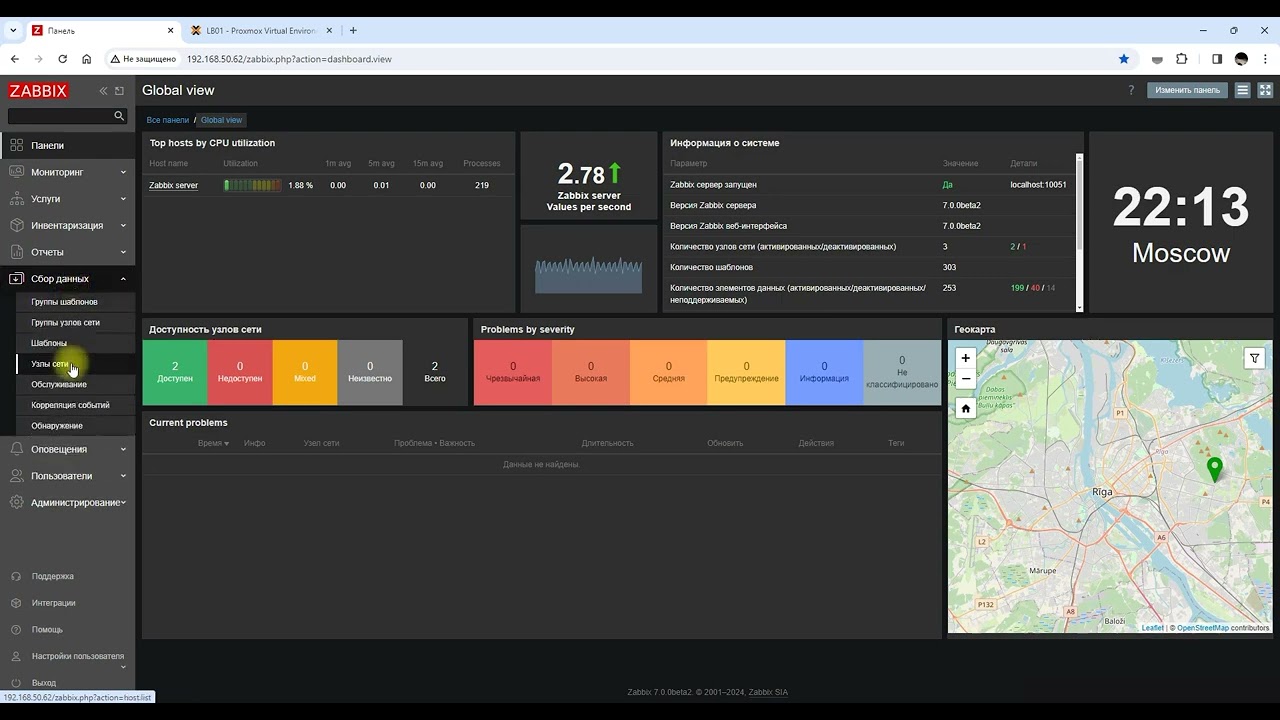Click Чрезвычайная severity tile
Screen dimensions: 1280x720
[513, 372]
